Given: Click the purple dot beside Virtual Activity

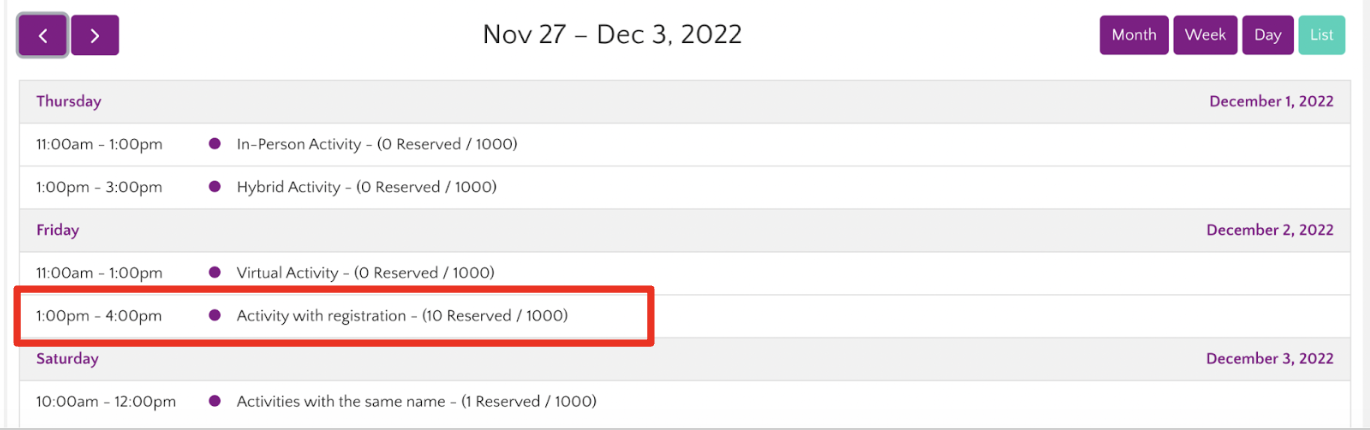Looking at the screenshot, I should tap(214, 272).
